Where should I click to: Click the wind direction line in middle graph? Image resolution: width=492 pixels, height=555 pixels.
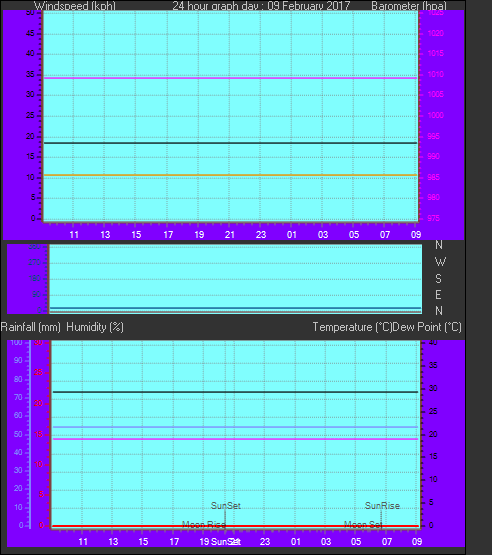(x=235, y=308)
